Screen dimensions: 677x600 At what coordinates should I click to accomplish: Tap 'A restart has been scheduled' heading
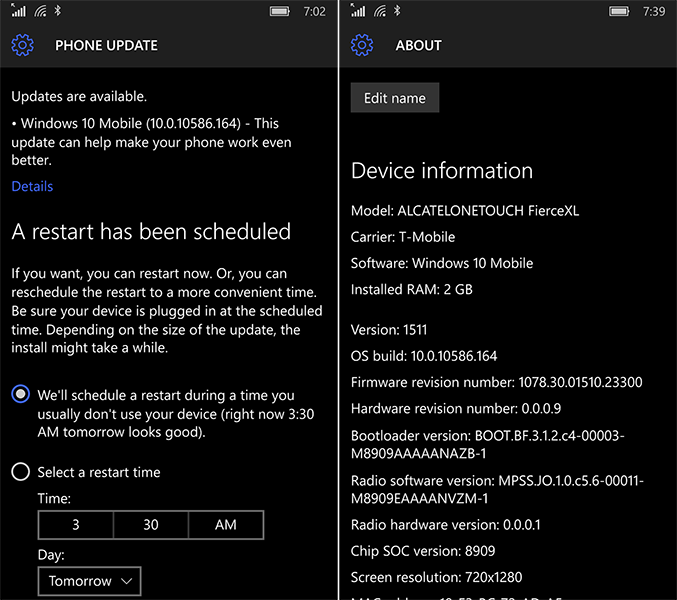click(x=151, y=232)
